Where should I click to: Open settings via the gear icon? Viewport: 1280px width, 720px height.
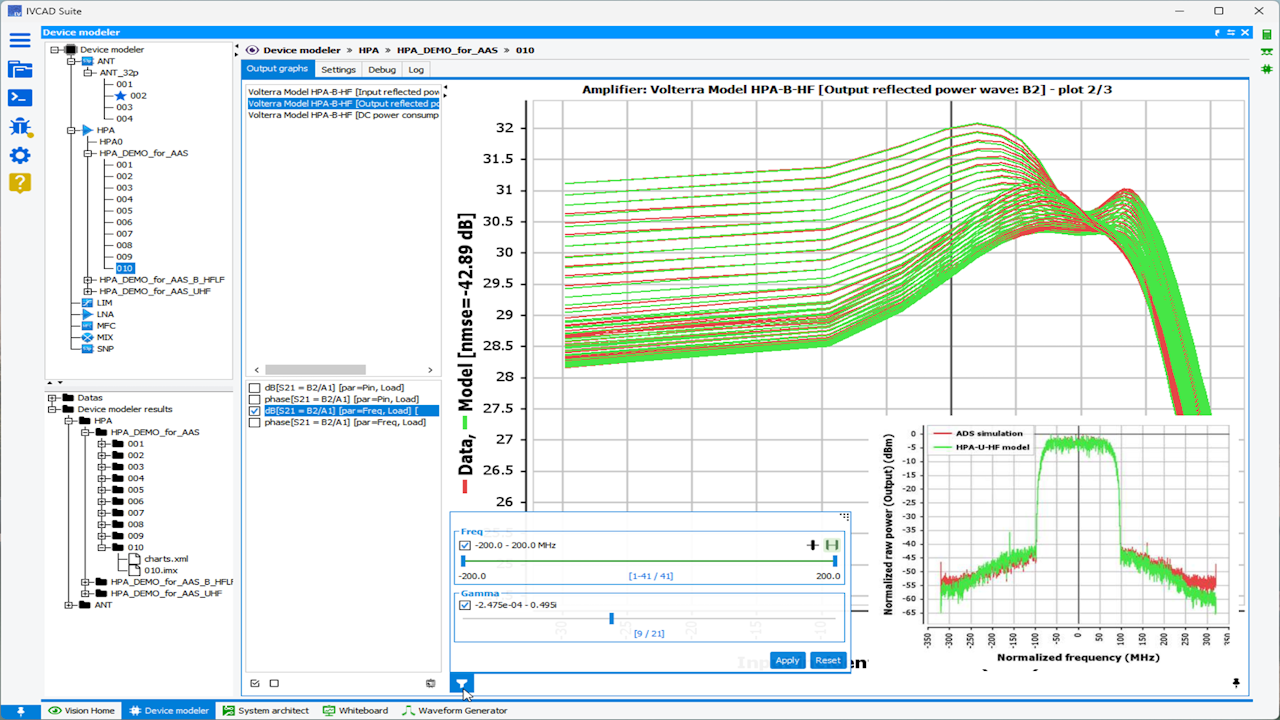click(20, 155)
